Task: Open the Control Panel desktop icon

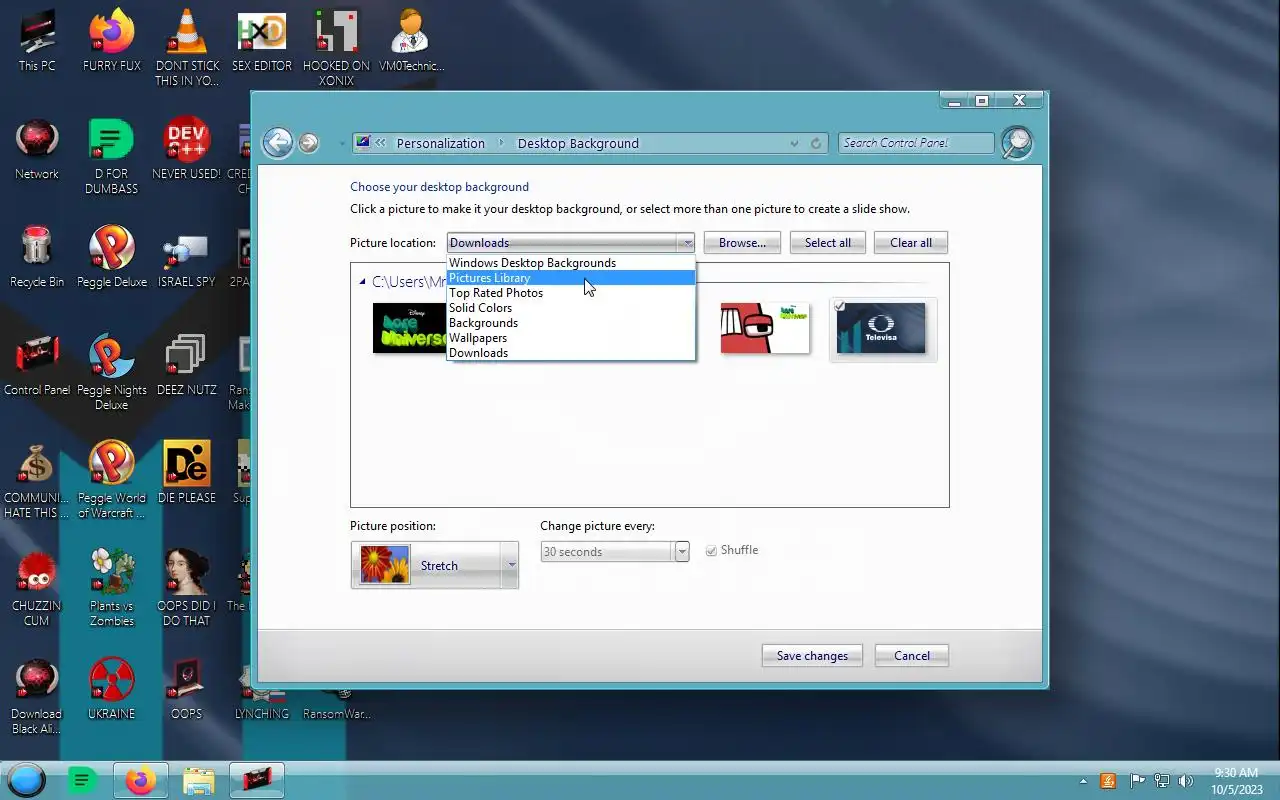Action: click(37, 365)
